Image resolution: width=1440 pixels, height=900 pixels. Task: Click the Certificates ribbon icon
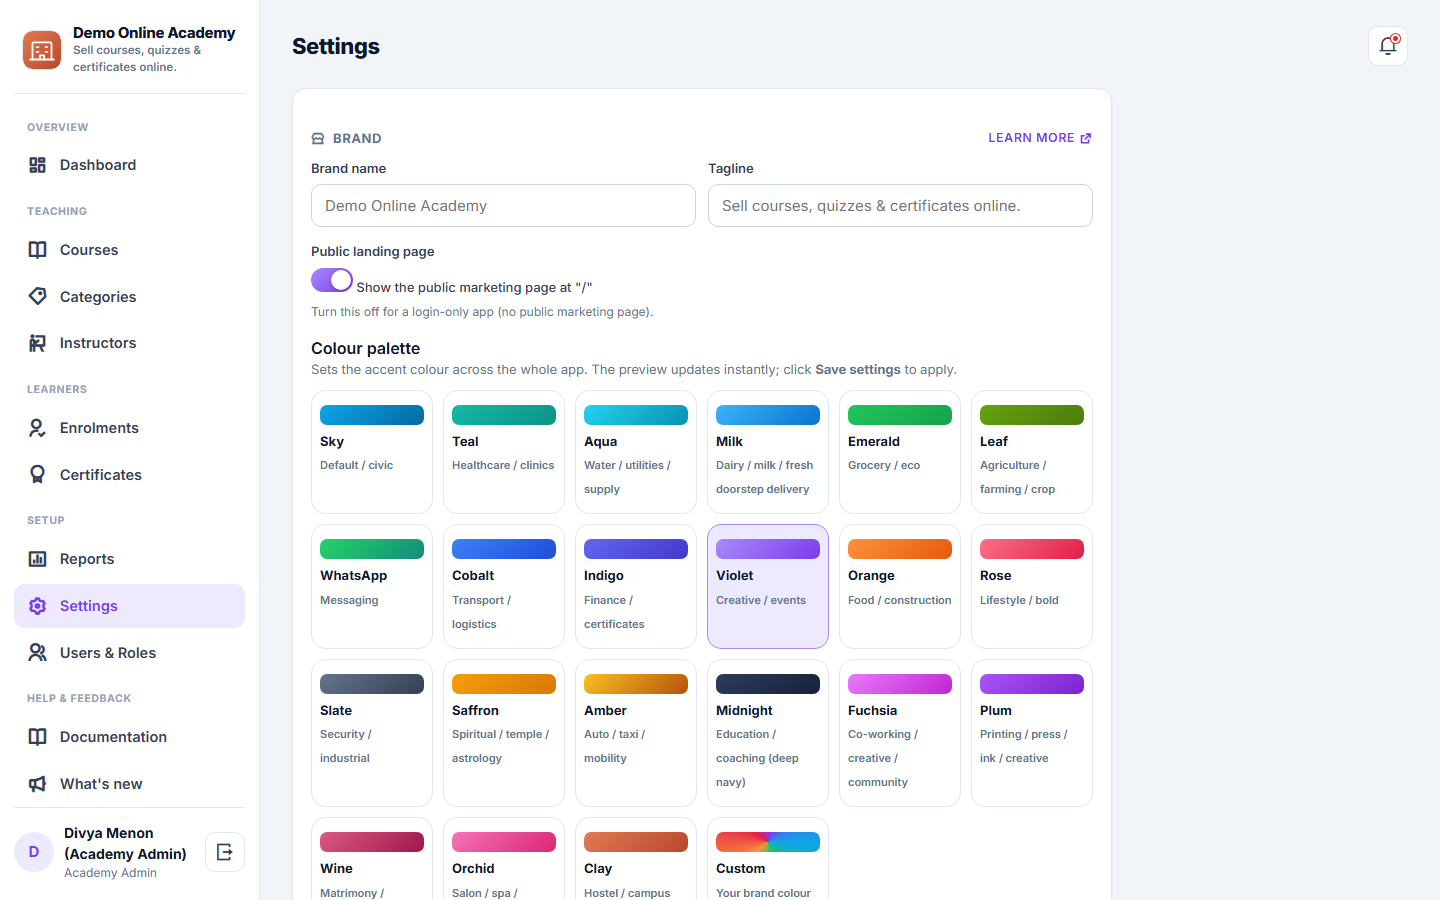click(37, 475)
